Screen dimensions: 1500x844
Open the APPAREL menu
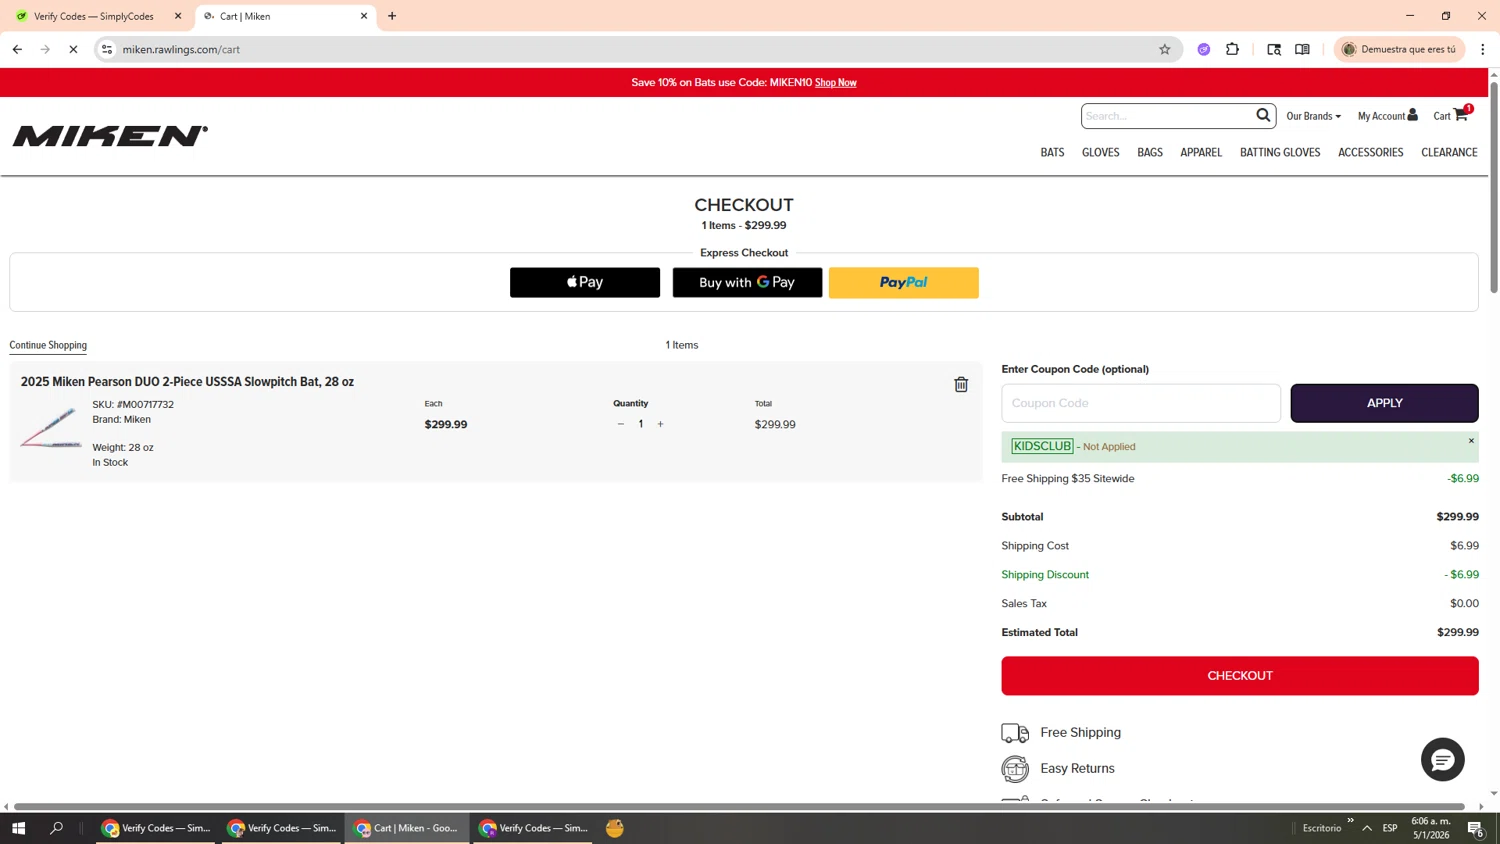coord(1201,153)
